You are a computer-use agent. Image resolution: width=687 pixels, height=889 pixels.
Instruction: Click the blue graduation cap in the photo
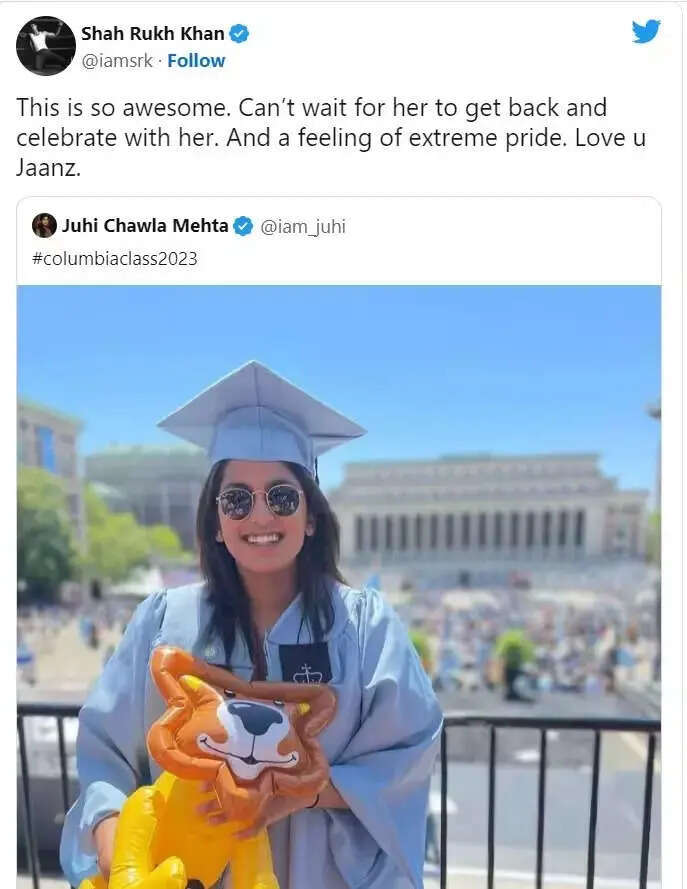[261, 416]
